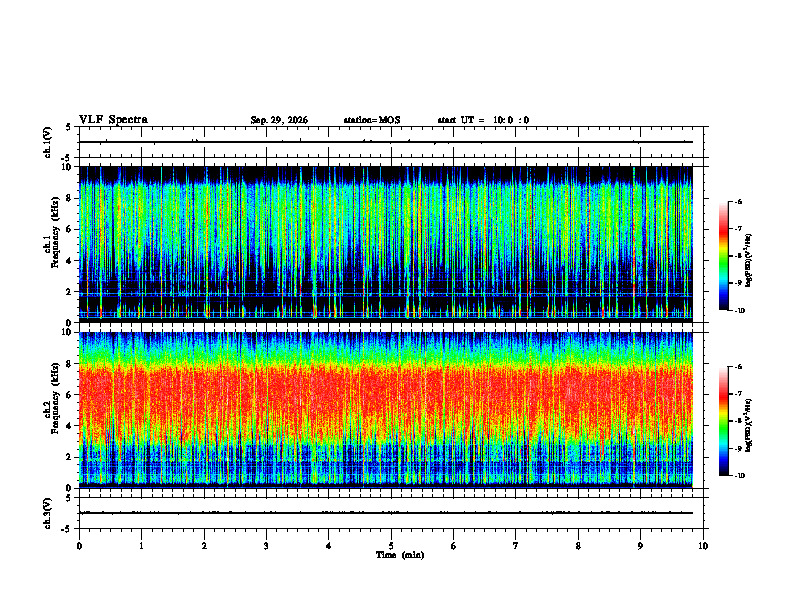Click the 3 minute tick on time axis
The image size is (792, 612).
266,546
